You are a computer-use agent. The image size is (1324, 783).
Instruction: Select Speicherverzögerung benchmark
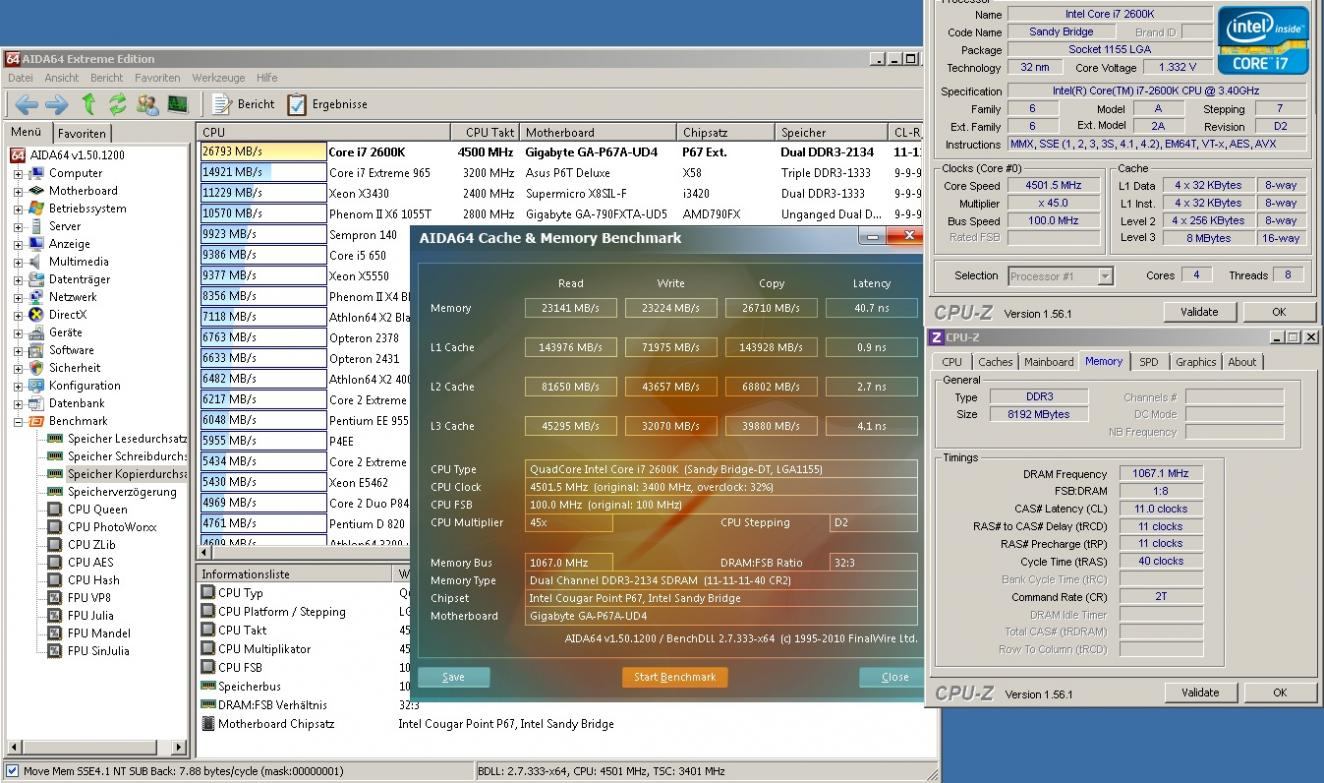112,491
